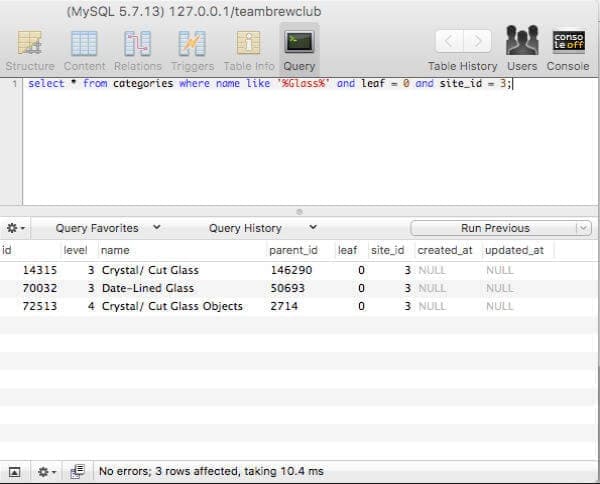Select created_at NULL in Date-Lined Glass row
This screenshot has width=600, height=484.
pos(432,288)
